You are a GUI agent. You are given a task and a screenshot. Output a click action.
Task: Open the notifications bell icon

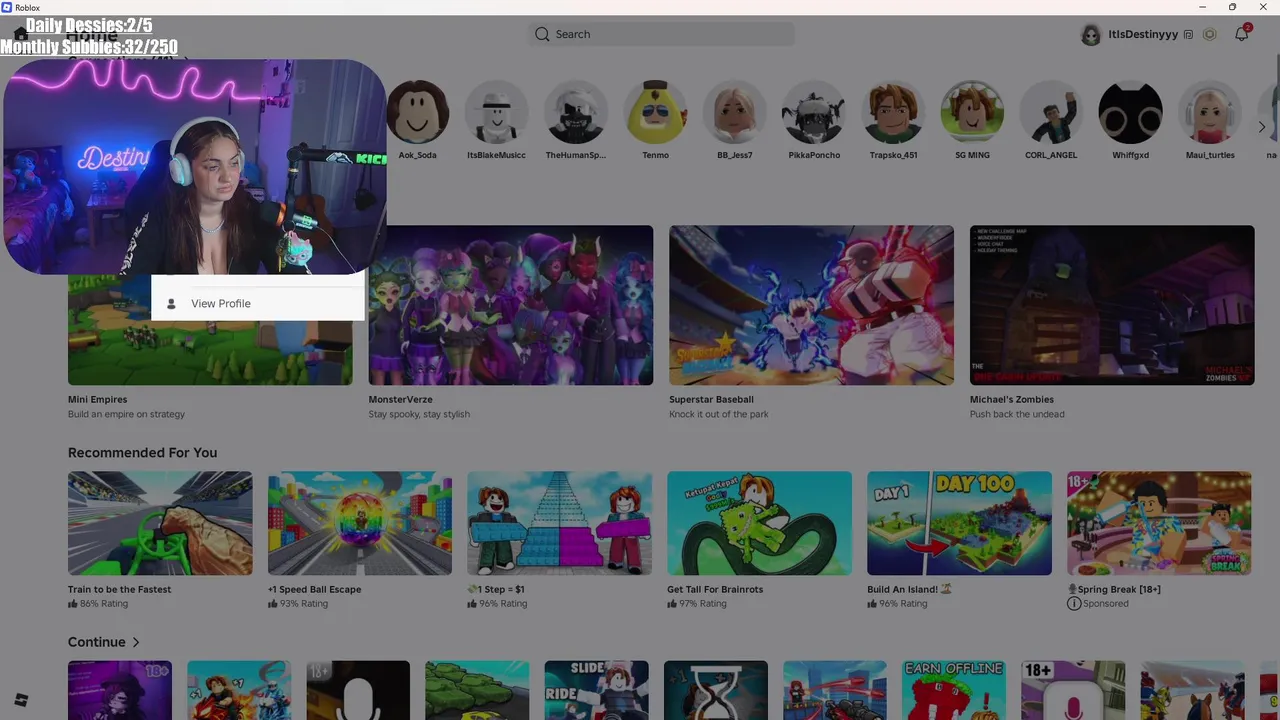pos(1241,34)
